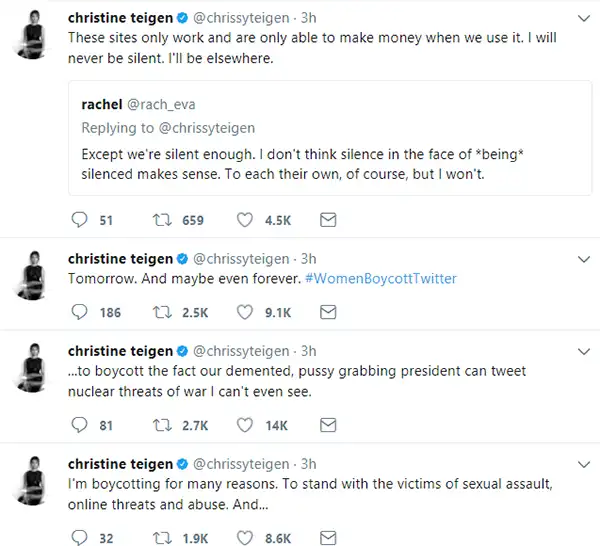Like the tweet with 9.1K likes

coord(245,312)
